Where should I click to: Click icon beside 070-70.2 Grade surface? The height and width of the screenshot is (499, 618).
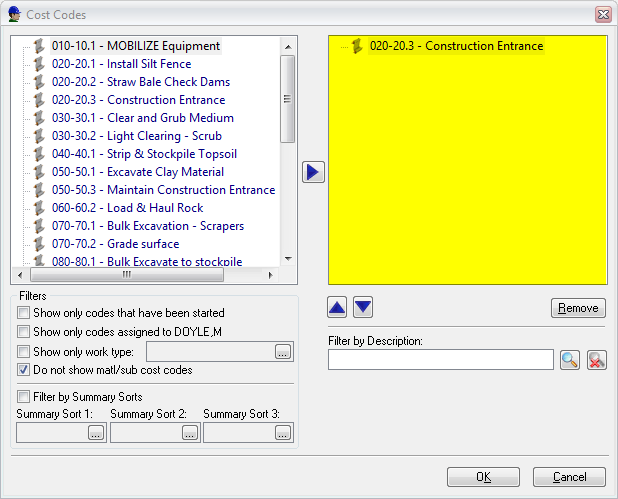39,244
